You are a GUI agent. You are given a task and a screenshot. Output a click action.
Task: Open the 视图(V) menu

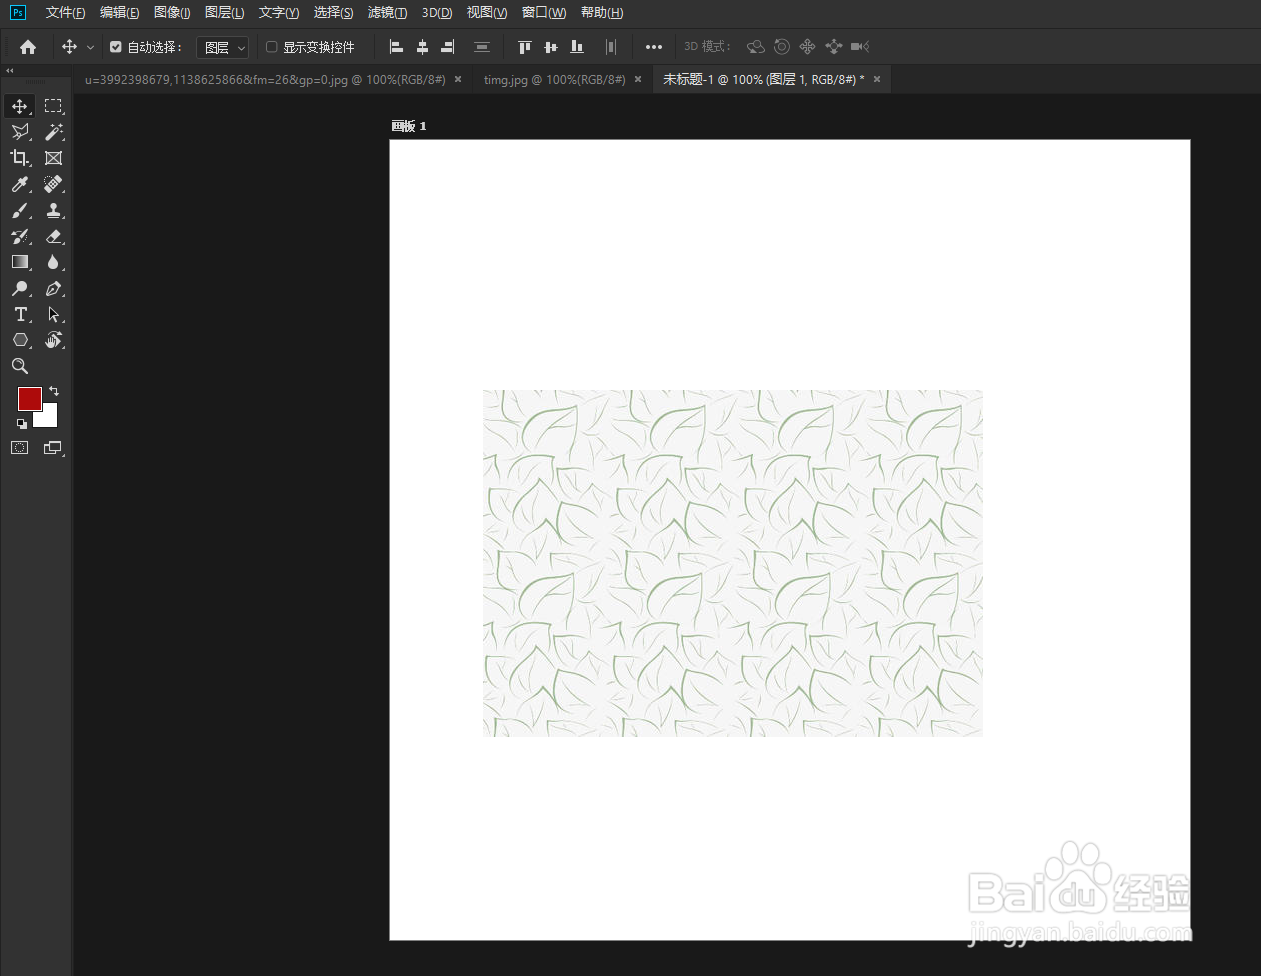coord(487,12)
